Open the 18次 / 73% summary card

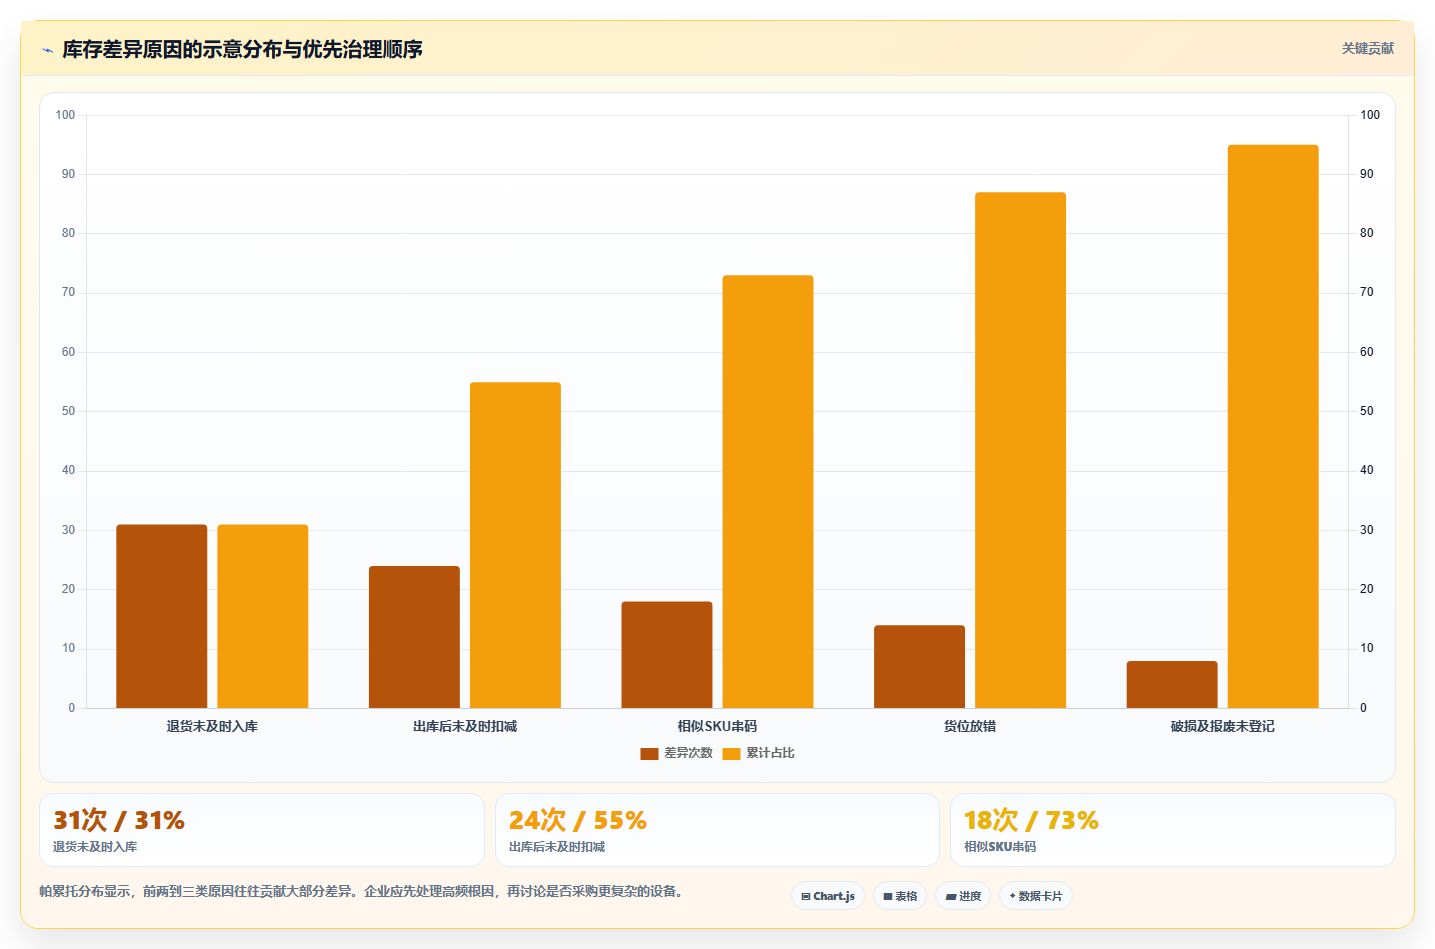[x=1173, y=830]
